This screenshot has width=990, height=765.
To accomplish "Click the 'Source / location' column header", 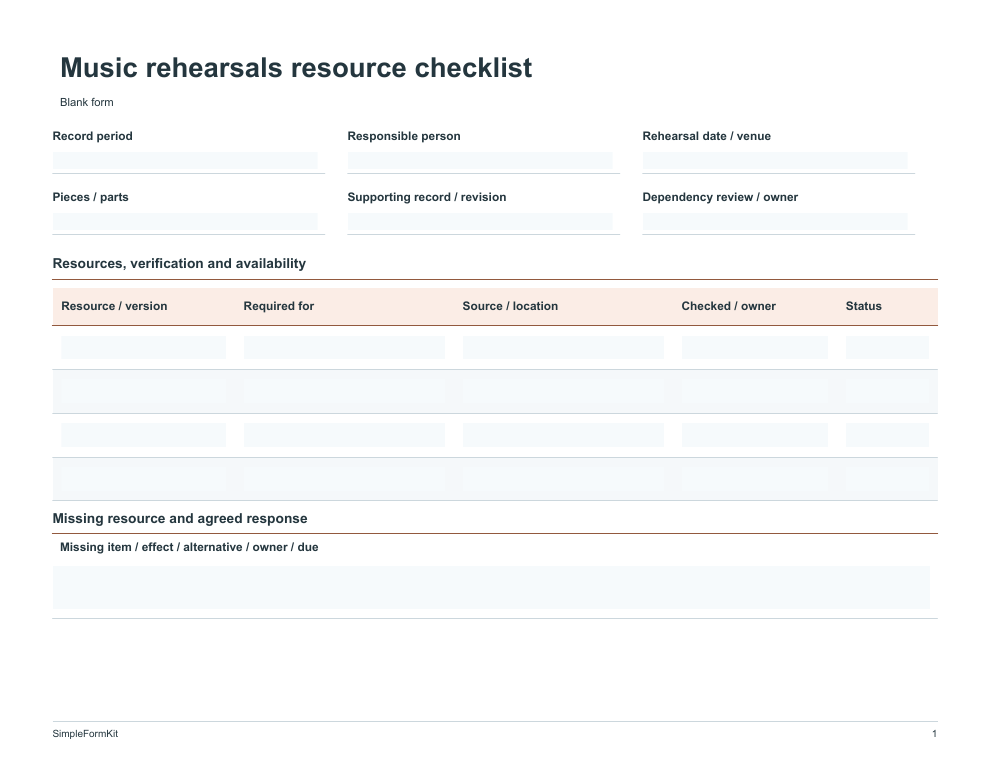I will pos(510,306).
